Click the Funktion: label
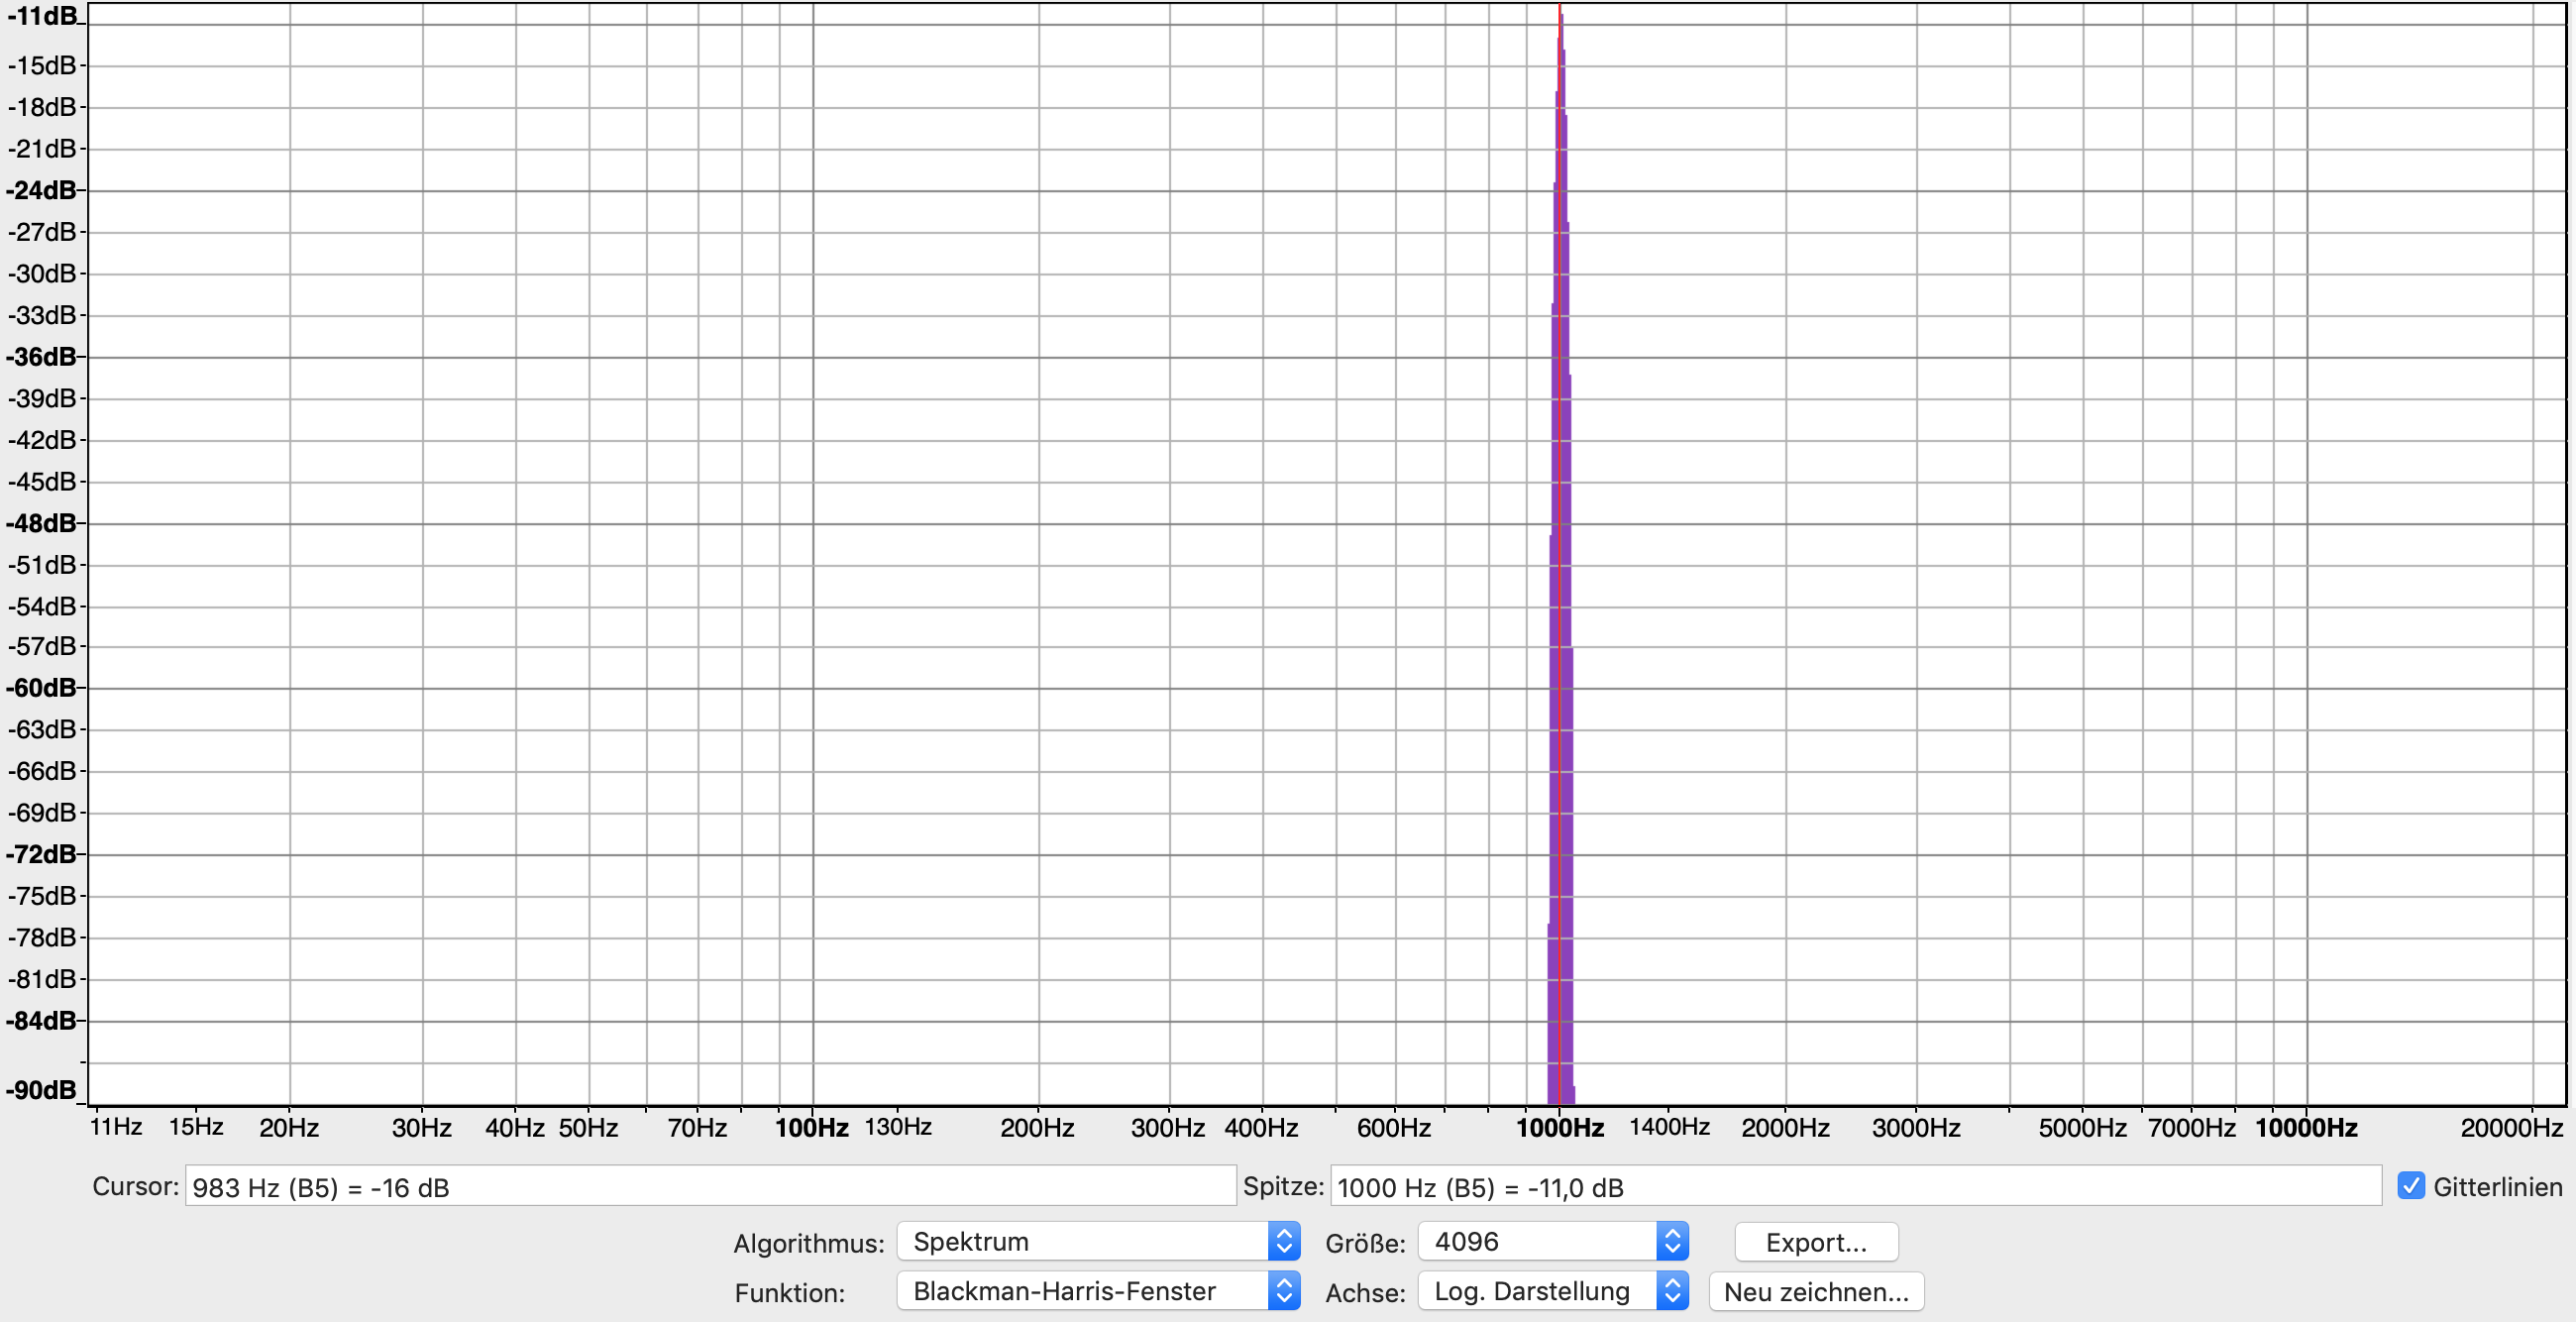This screenshot has height=1322, width=2576. point(790,1293)
